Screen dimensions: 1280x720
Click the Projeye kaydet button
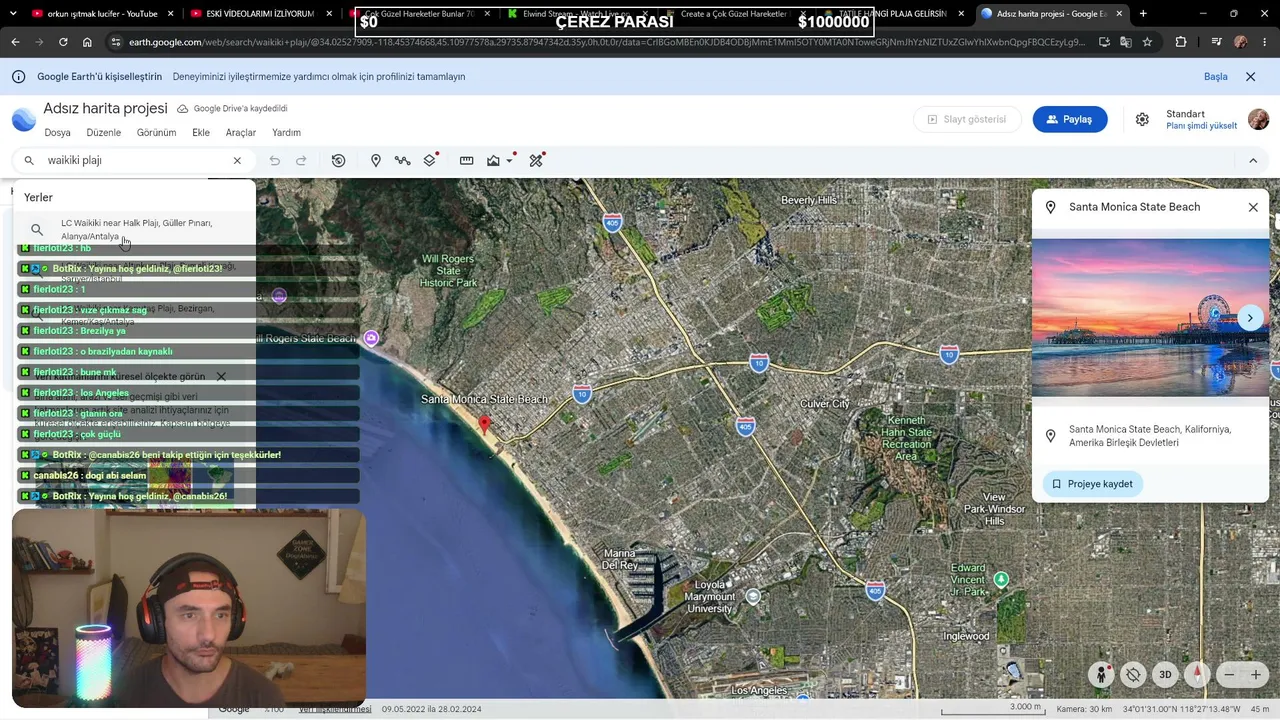(1092, 484)
